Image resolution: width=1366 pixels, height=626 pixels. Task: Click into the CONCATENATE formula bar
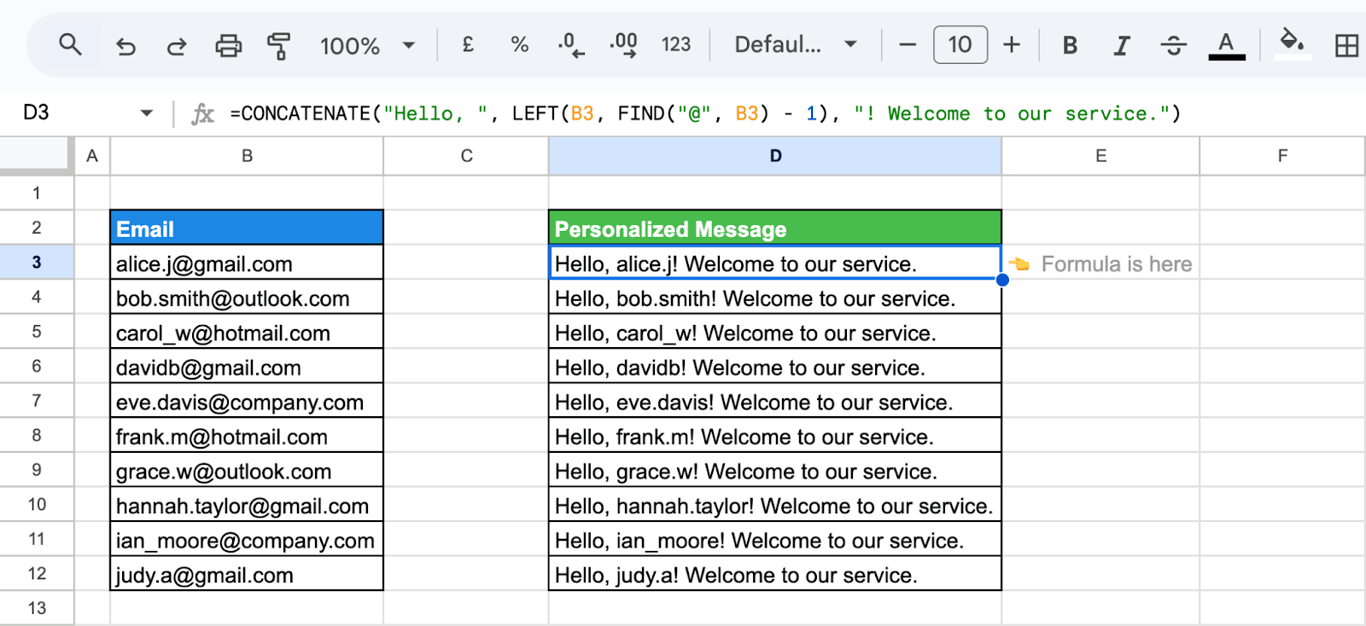tap(705, 113)
